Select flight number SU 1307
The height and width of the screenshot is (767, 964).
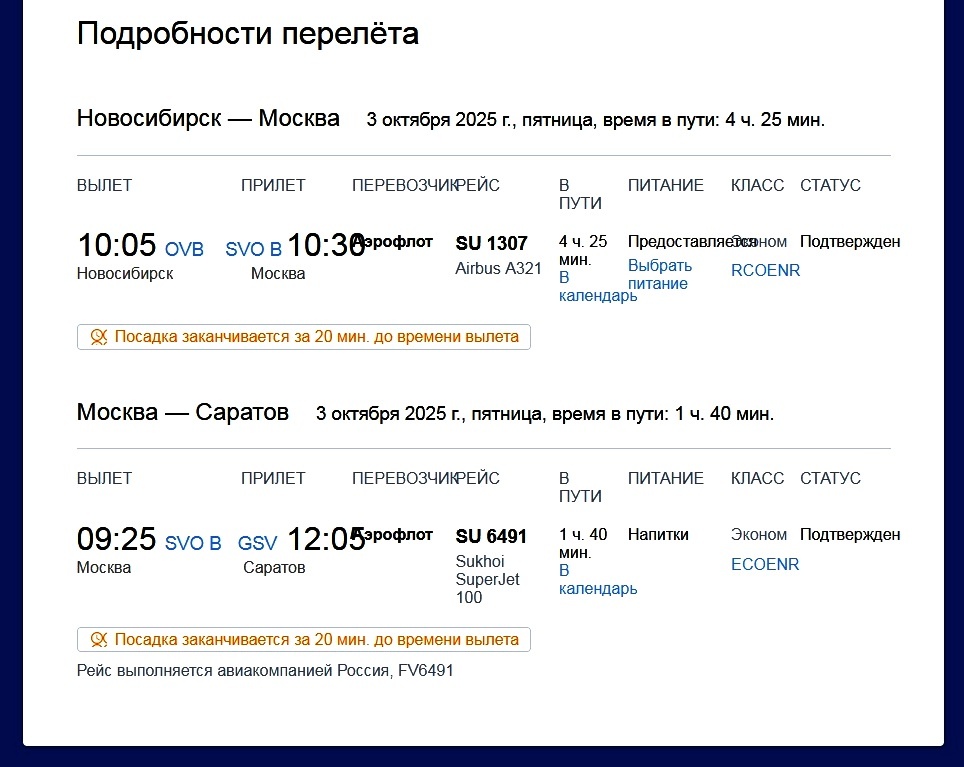click(491, 243)
